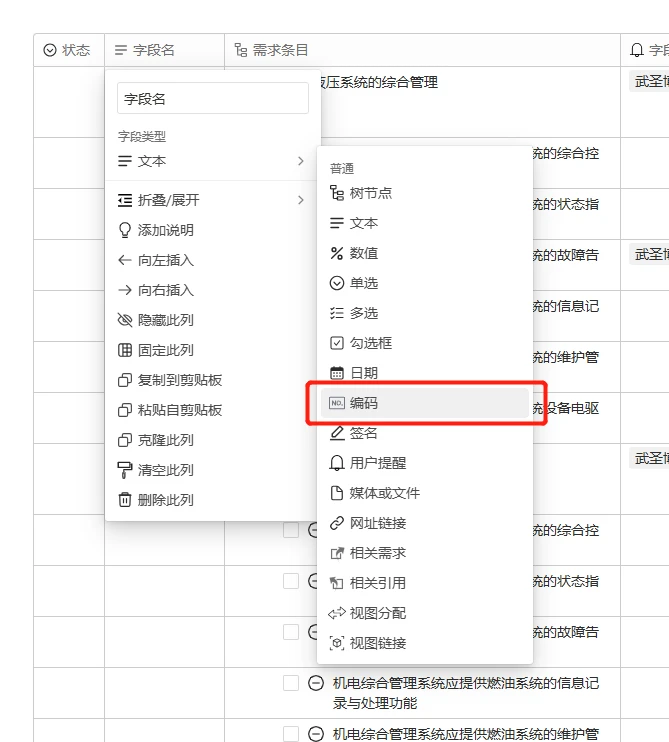669x742 pixels.
Task: Clone column with 克隆此列
Action: 212,440
